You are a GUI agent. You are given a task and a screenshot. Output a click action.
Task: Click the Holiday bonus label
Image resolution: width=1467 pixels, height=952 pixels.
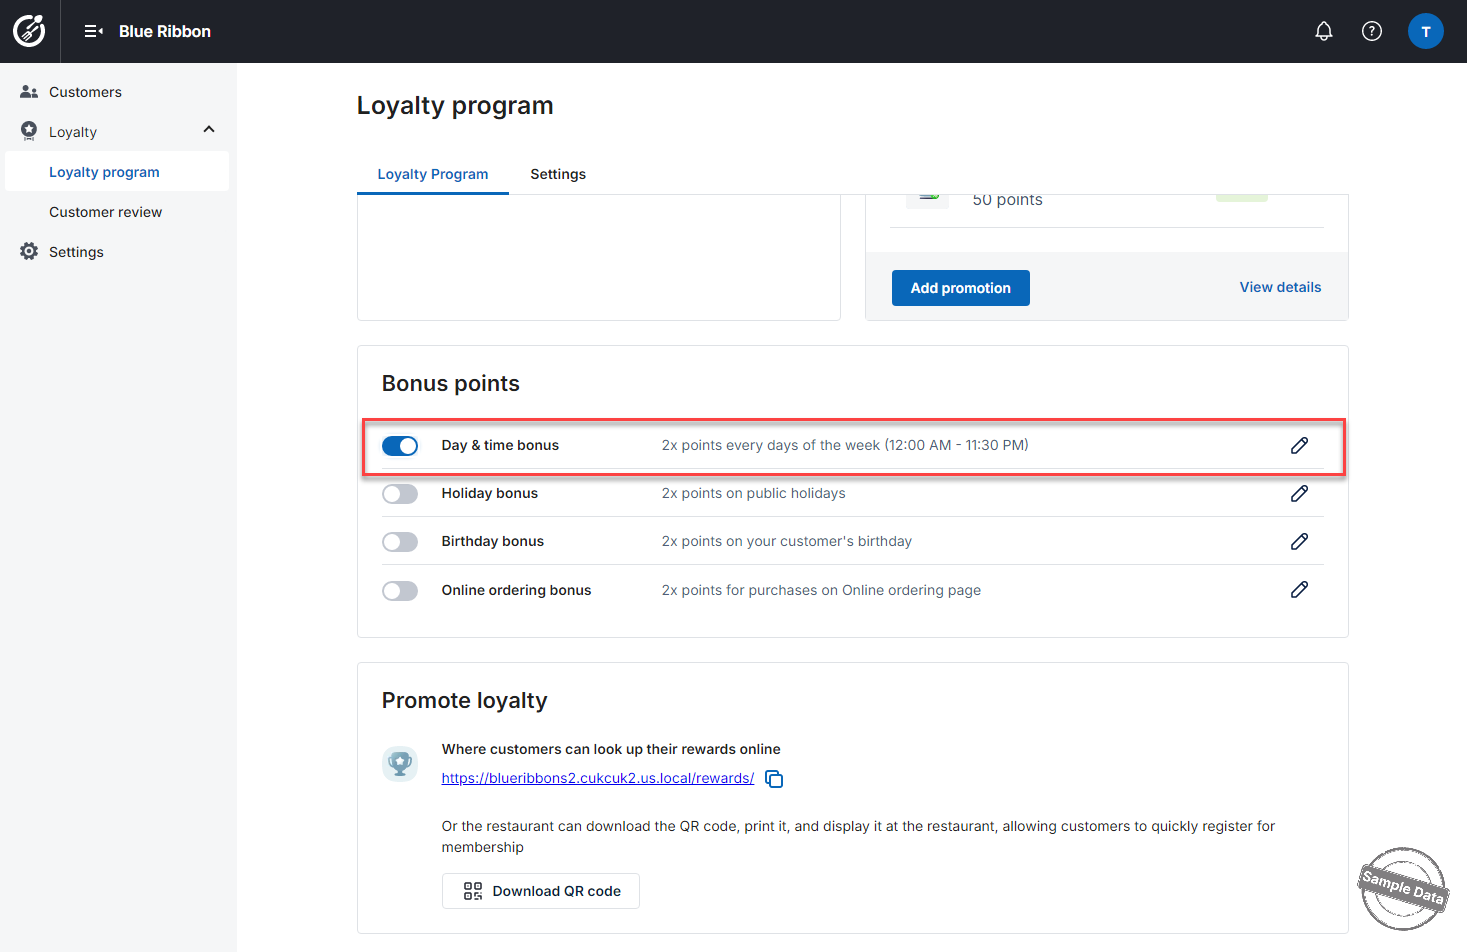coord(490,493)
